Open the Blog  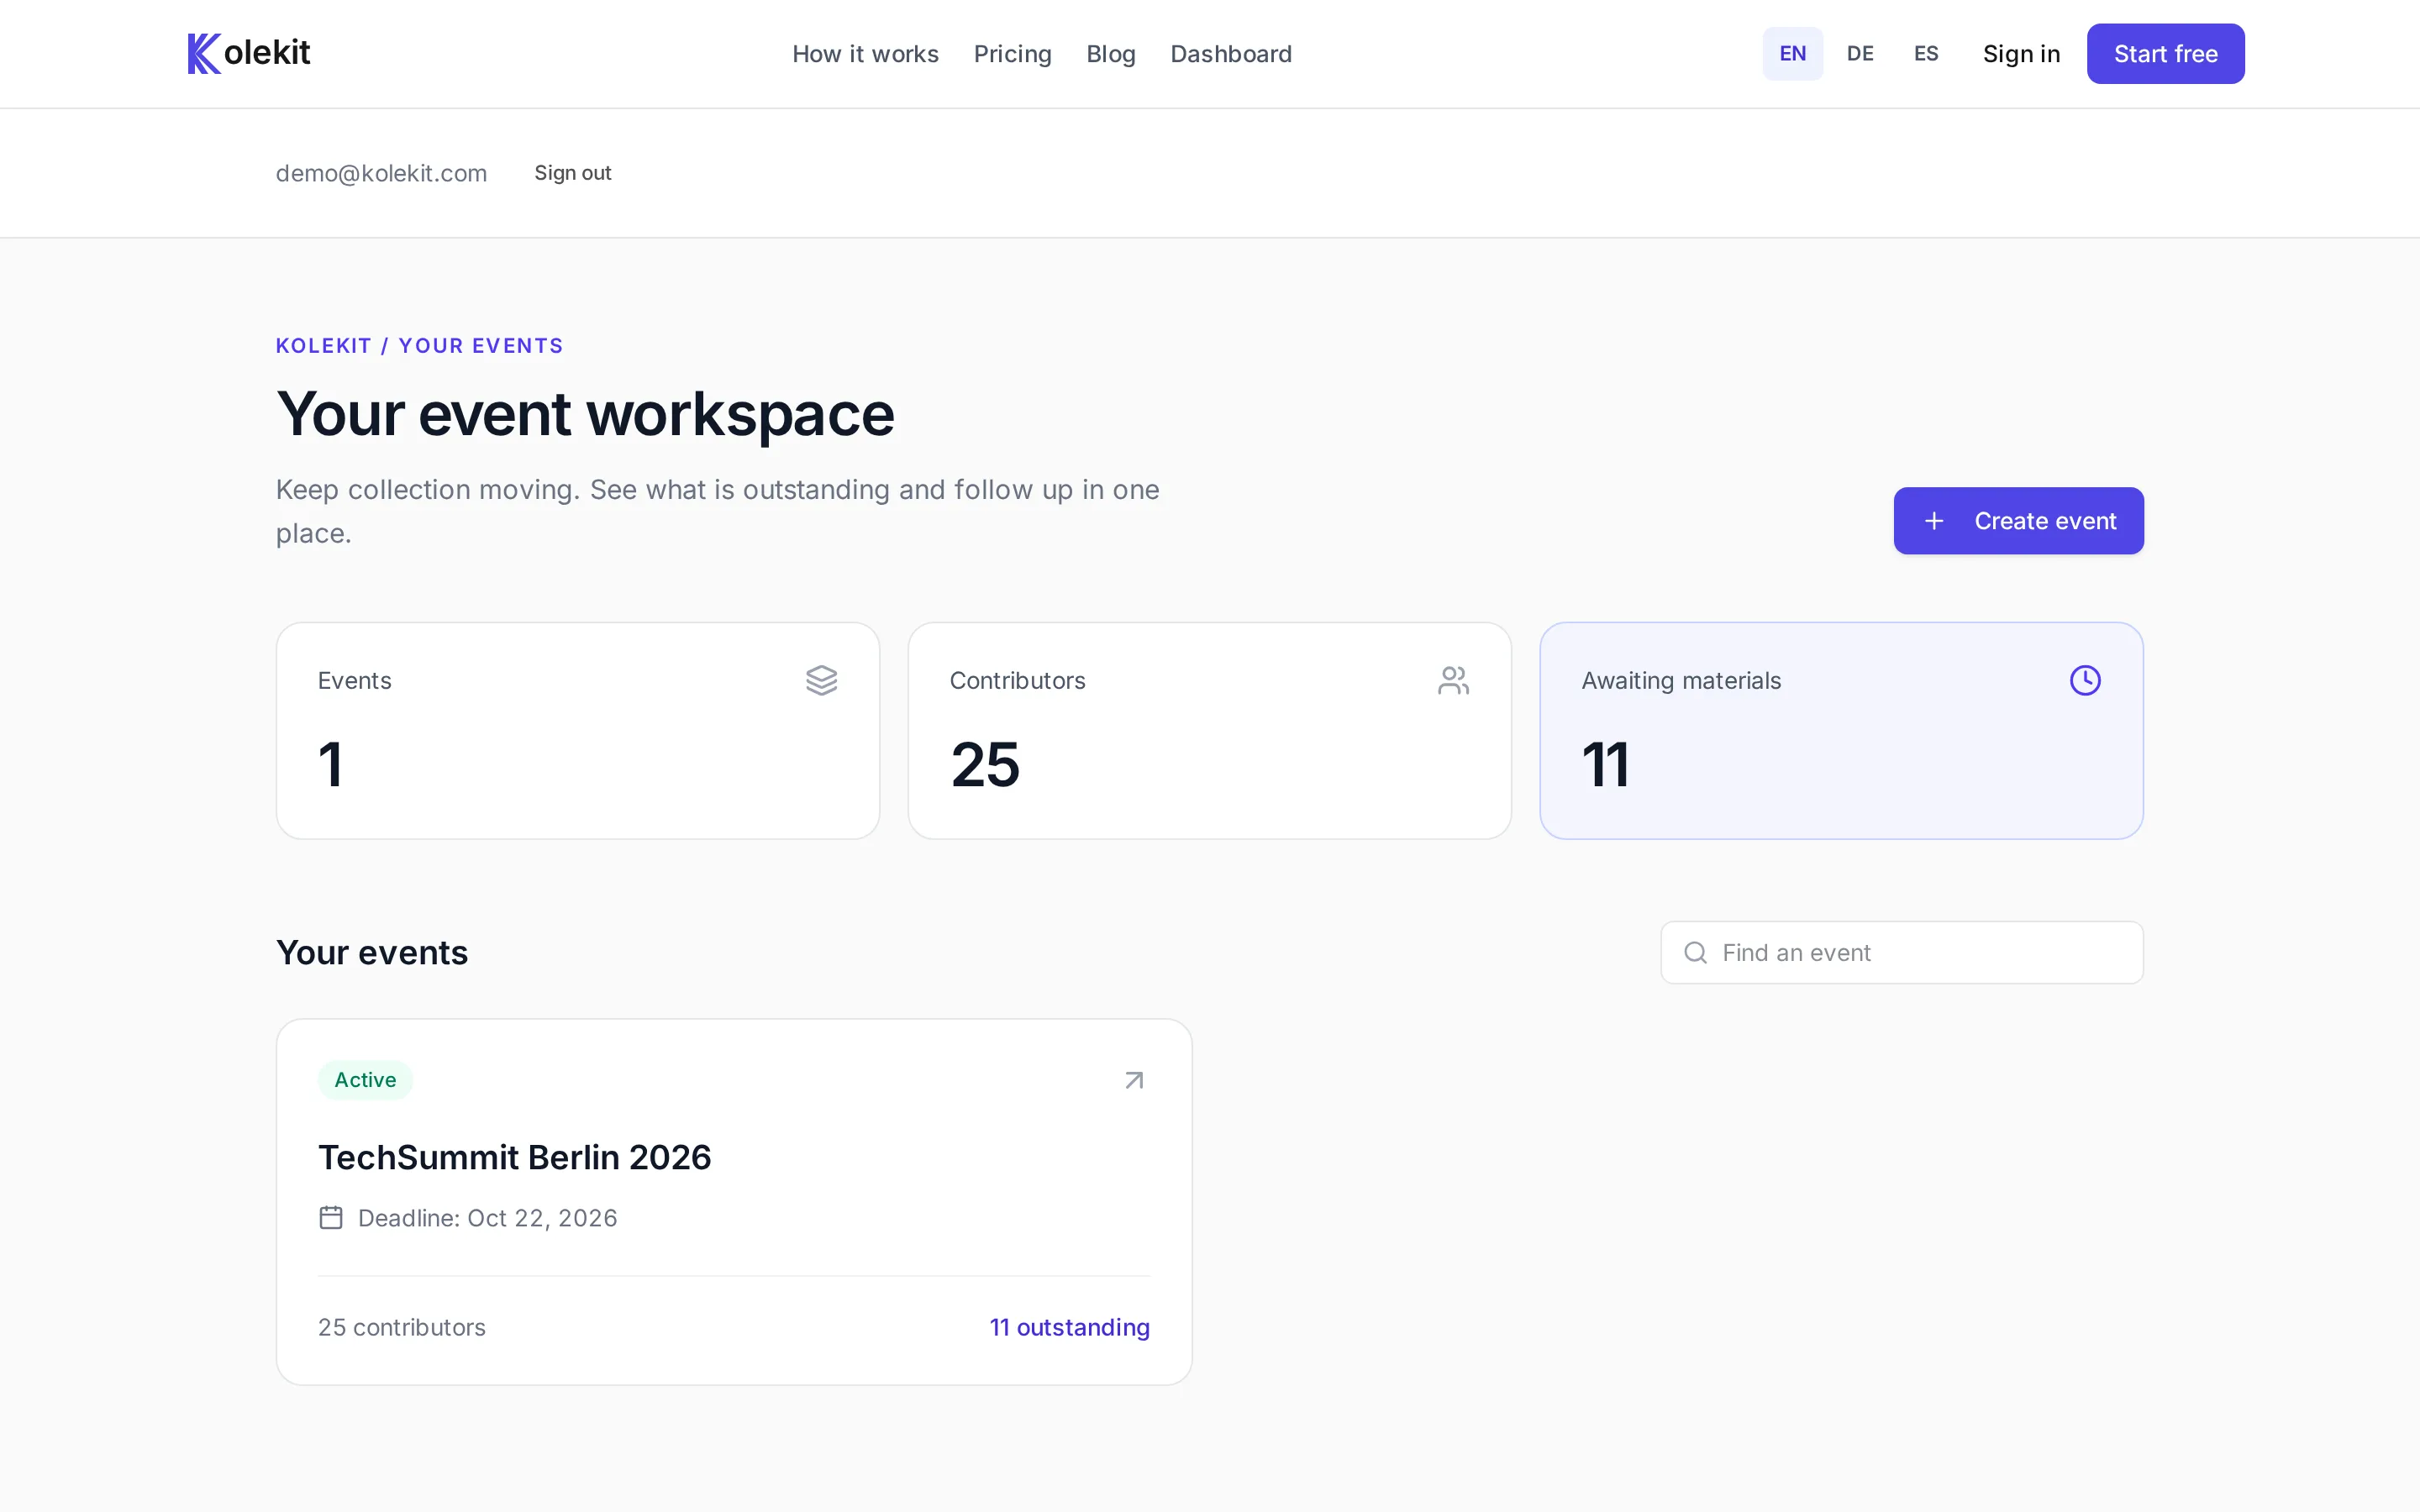(1111, 54)
